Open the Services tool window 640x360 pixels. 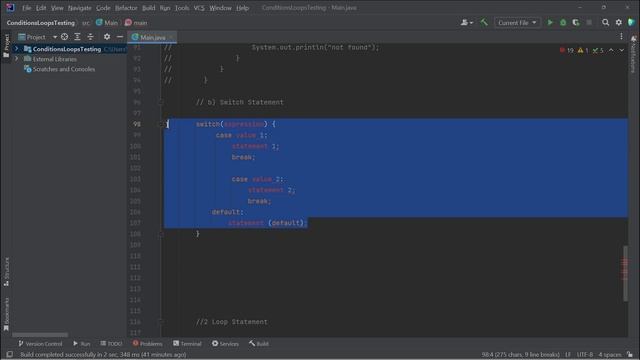(225, 344)
